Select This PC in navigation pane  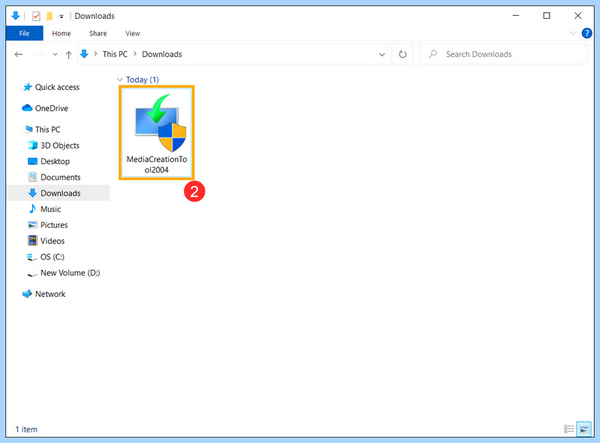47,129
